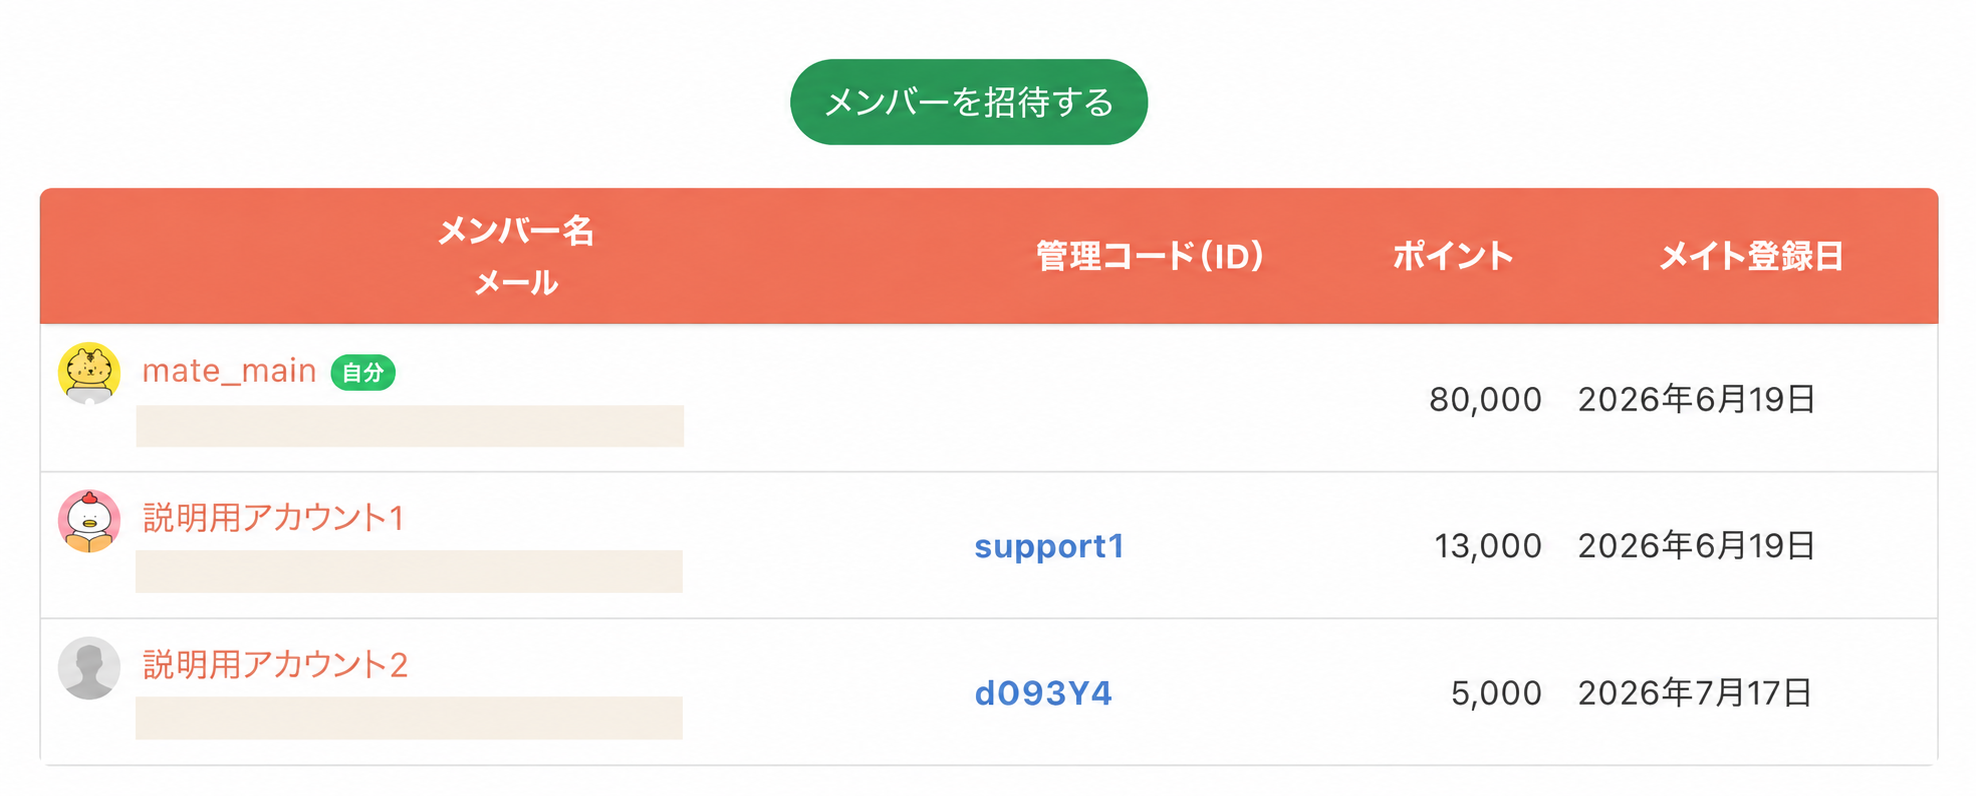Click the gray default avatar of 説明用アカウント2

89,668
